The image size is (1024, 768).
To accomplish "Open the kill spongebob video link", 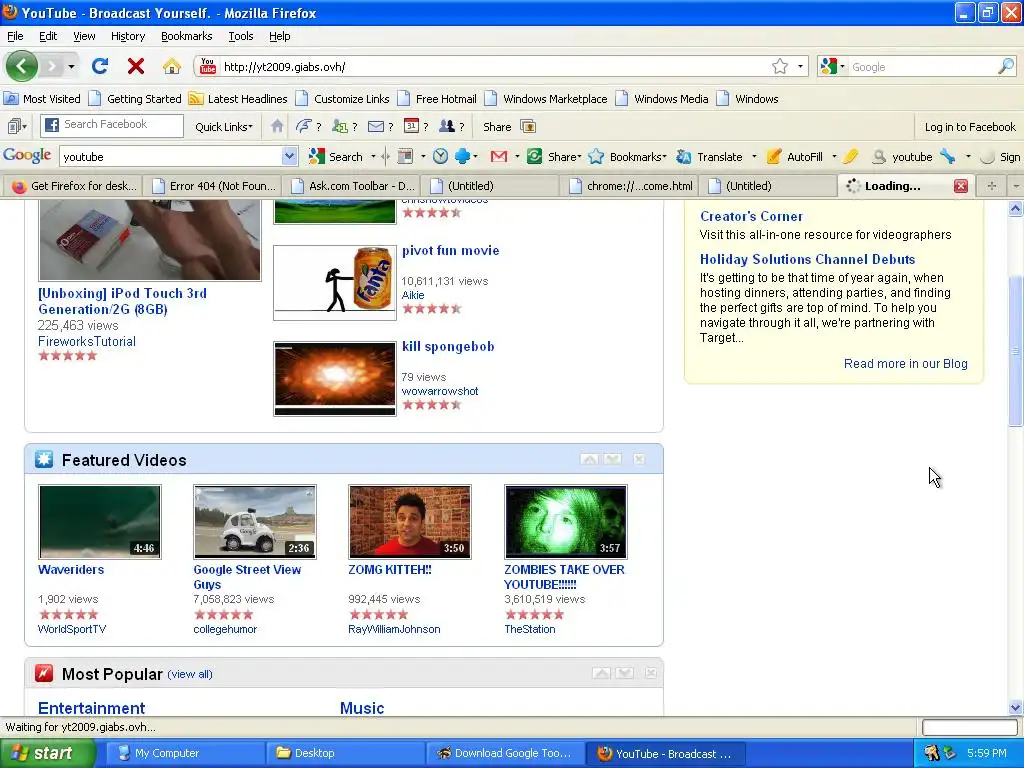I will [x=448, y=346].
